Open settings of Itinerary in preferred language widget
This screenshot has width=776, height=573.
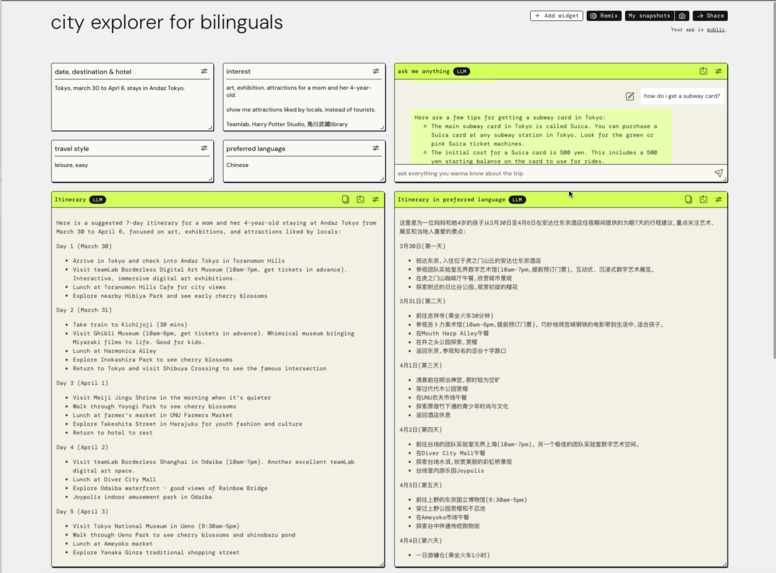coord(718,199)
